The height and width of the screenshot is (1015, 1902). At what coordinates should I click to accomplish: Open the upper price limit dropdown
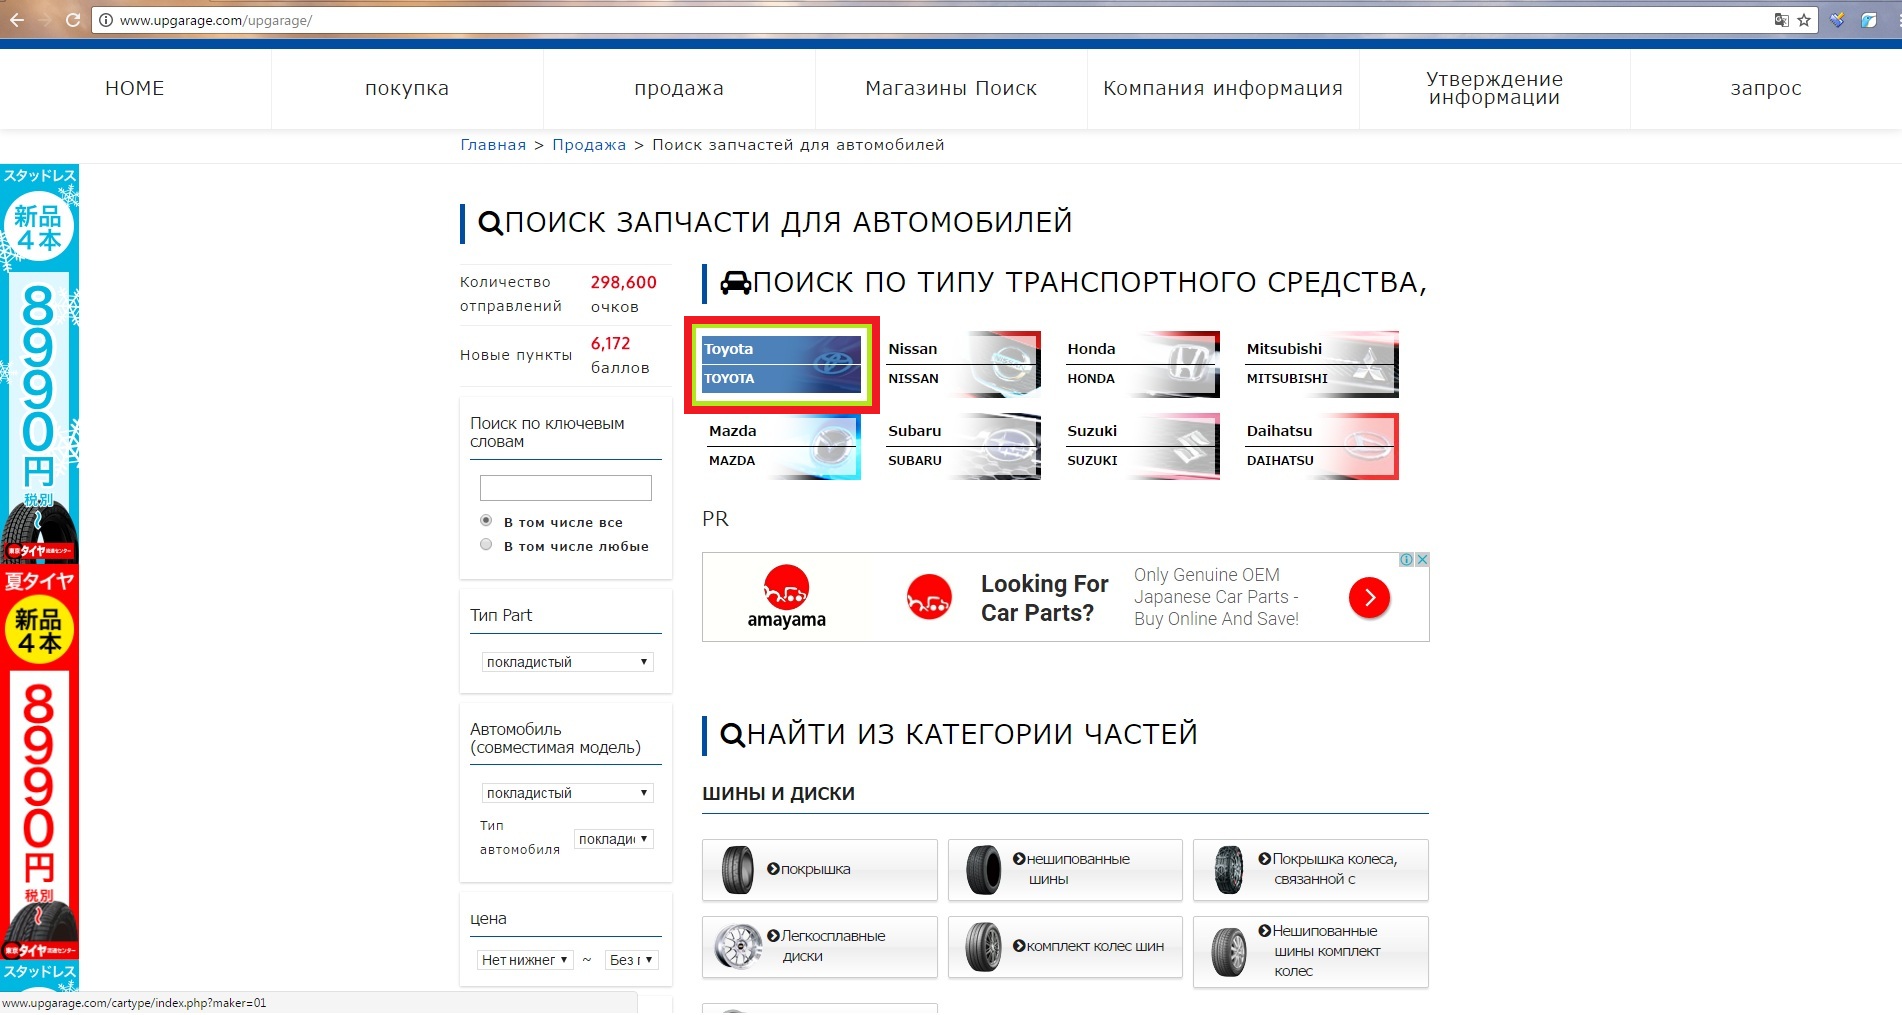632,960
